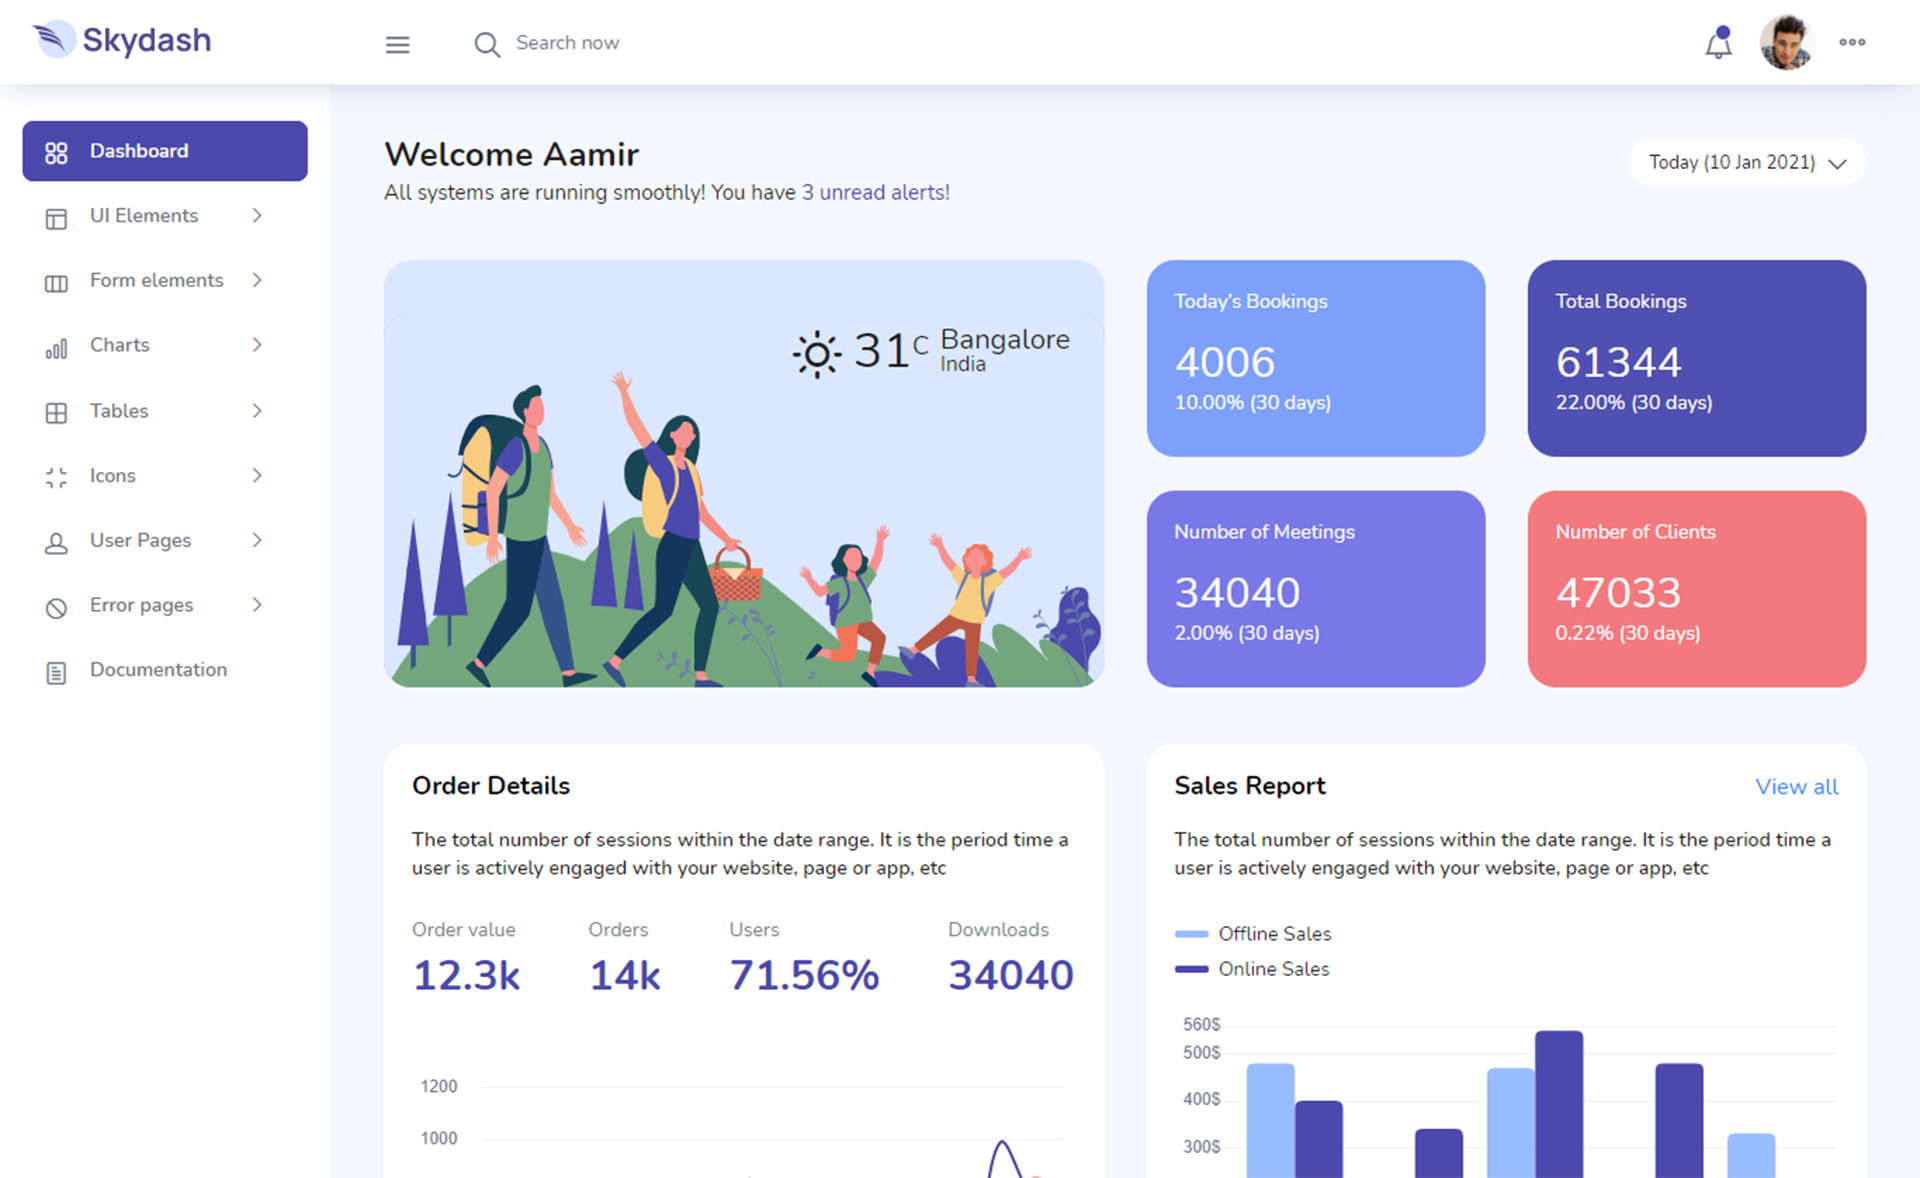Click the Charts bar-graph sidebar icon
The width and height of the screenshot is (1920, 1178).
pos(56,347)
